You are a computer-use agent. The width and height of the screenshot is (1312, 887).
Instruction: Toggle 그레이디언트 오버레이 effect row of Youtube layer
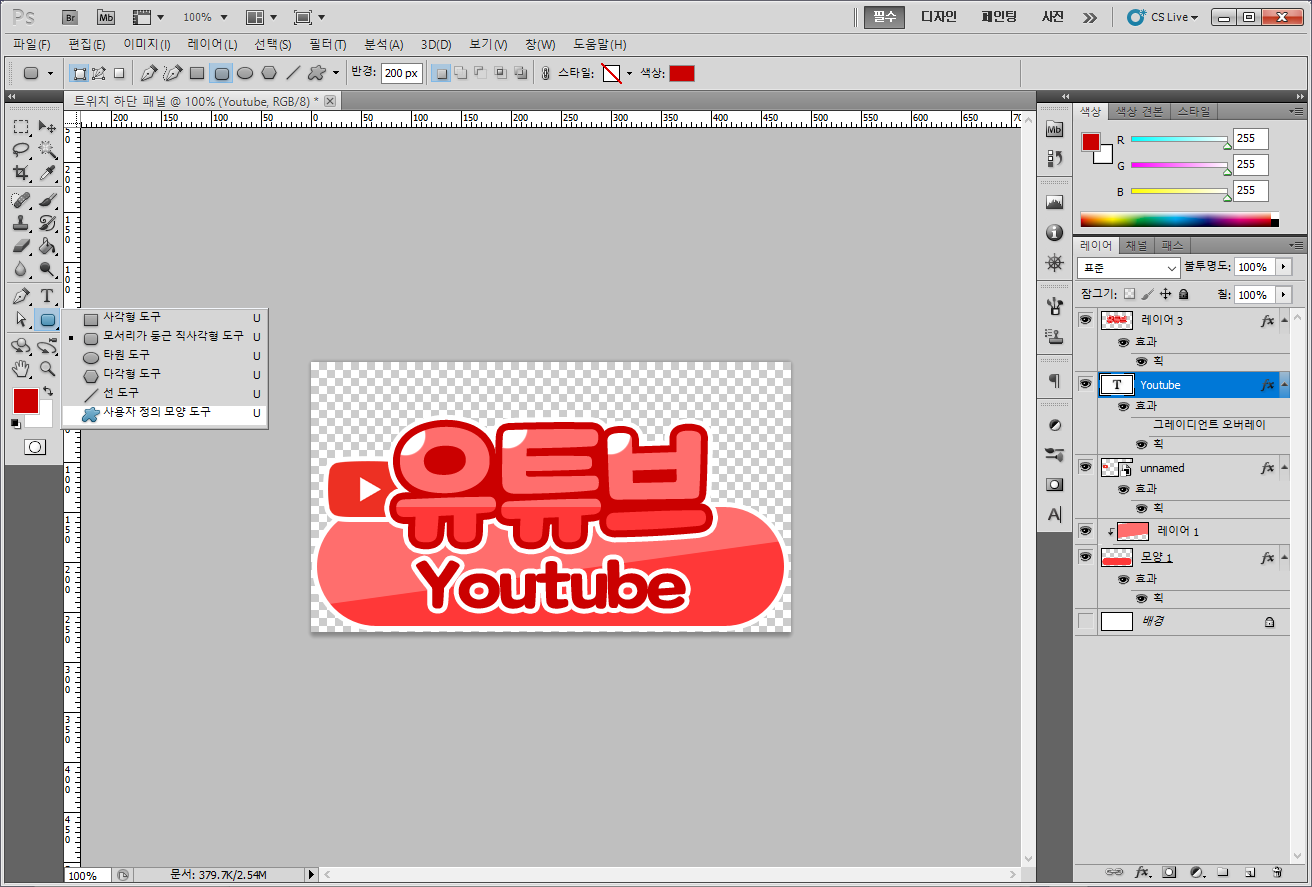tap(1209, 425)
